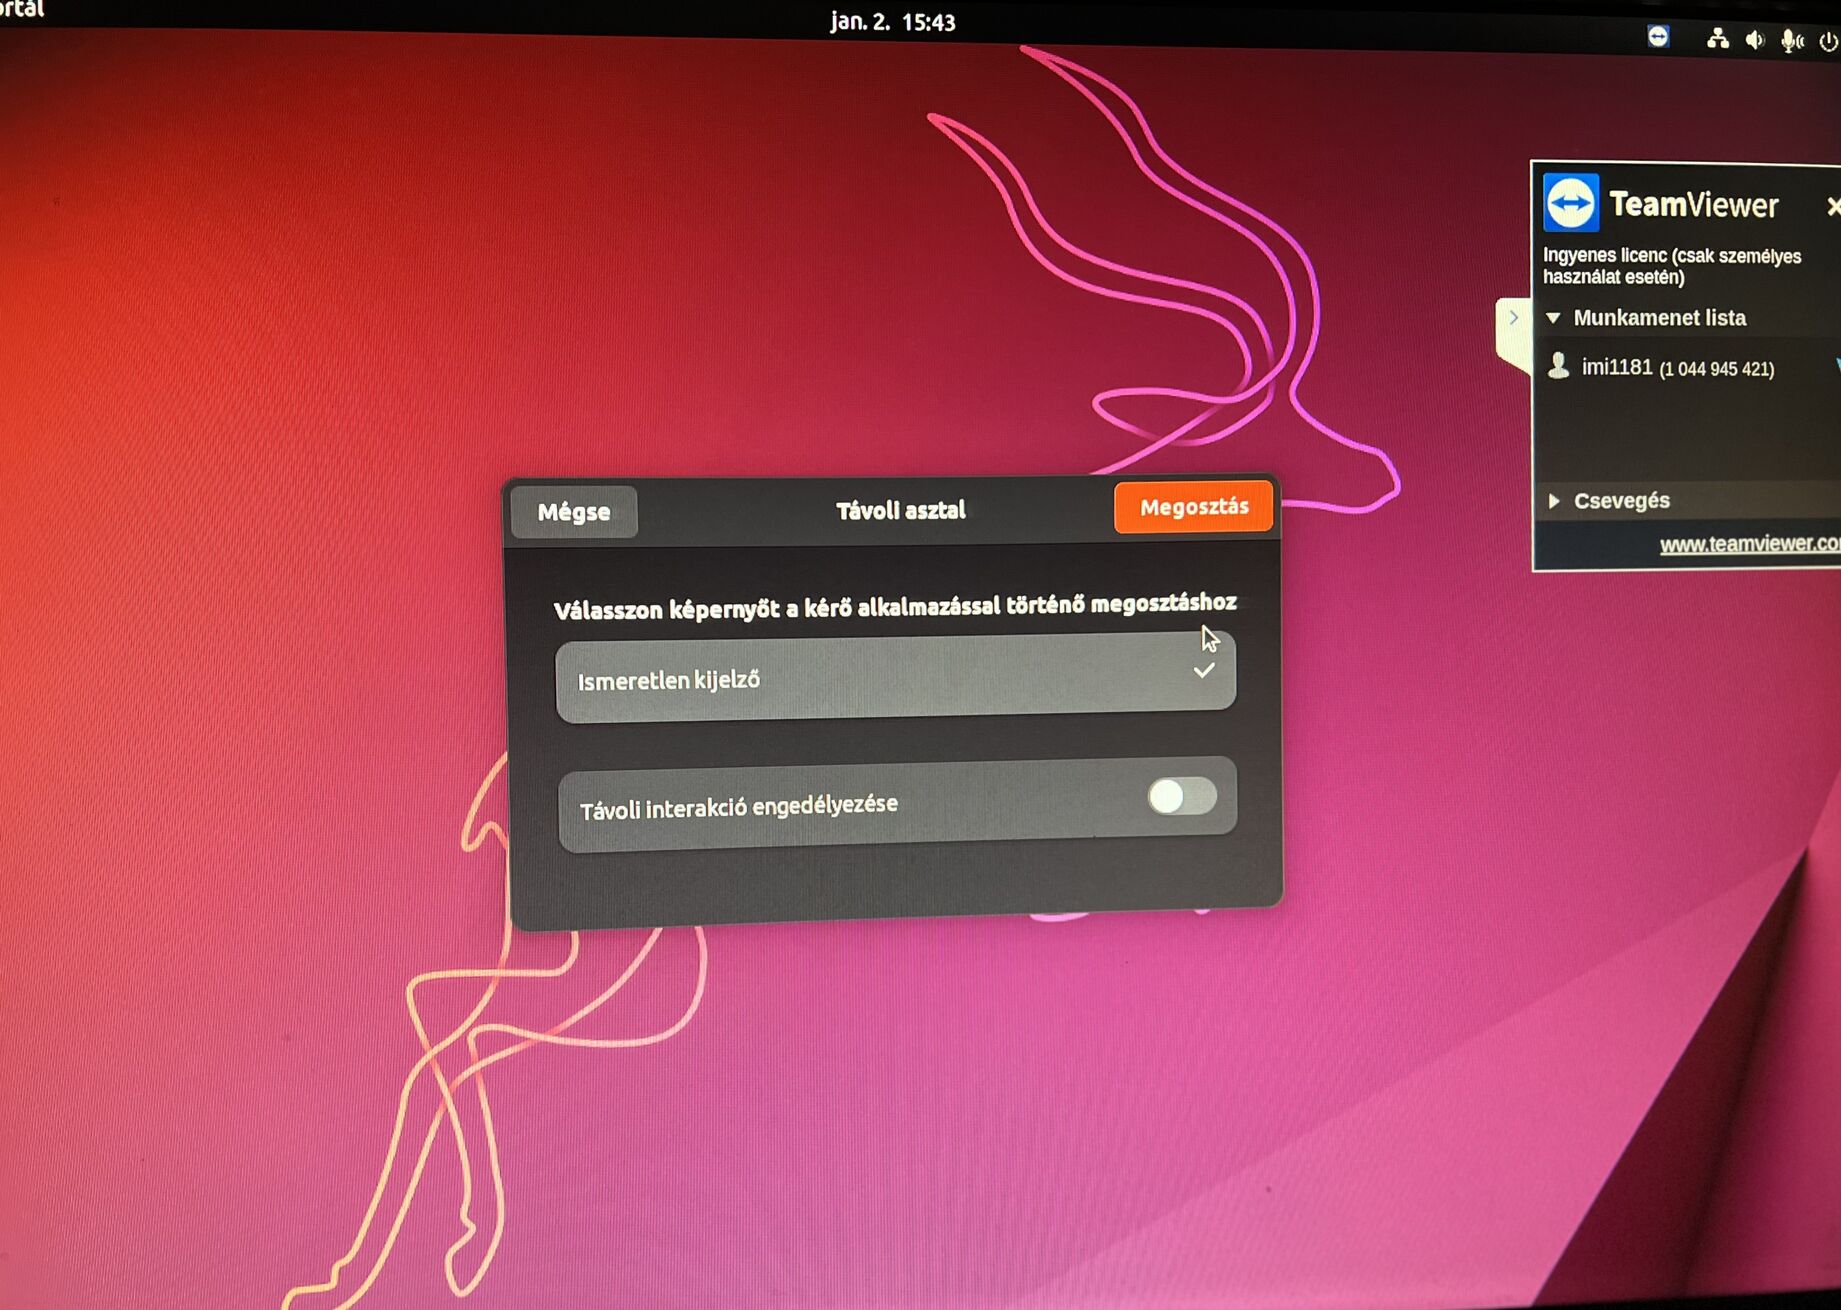Enable the Távoli interakció engedélyezése switch
Viewport: 1841px width, 1310px height.
pos(1182,797)
